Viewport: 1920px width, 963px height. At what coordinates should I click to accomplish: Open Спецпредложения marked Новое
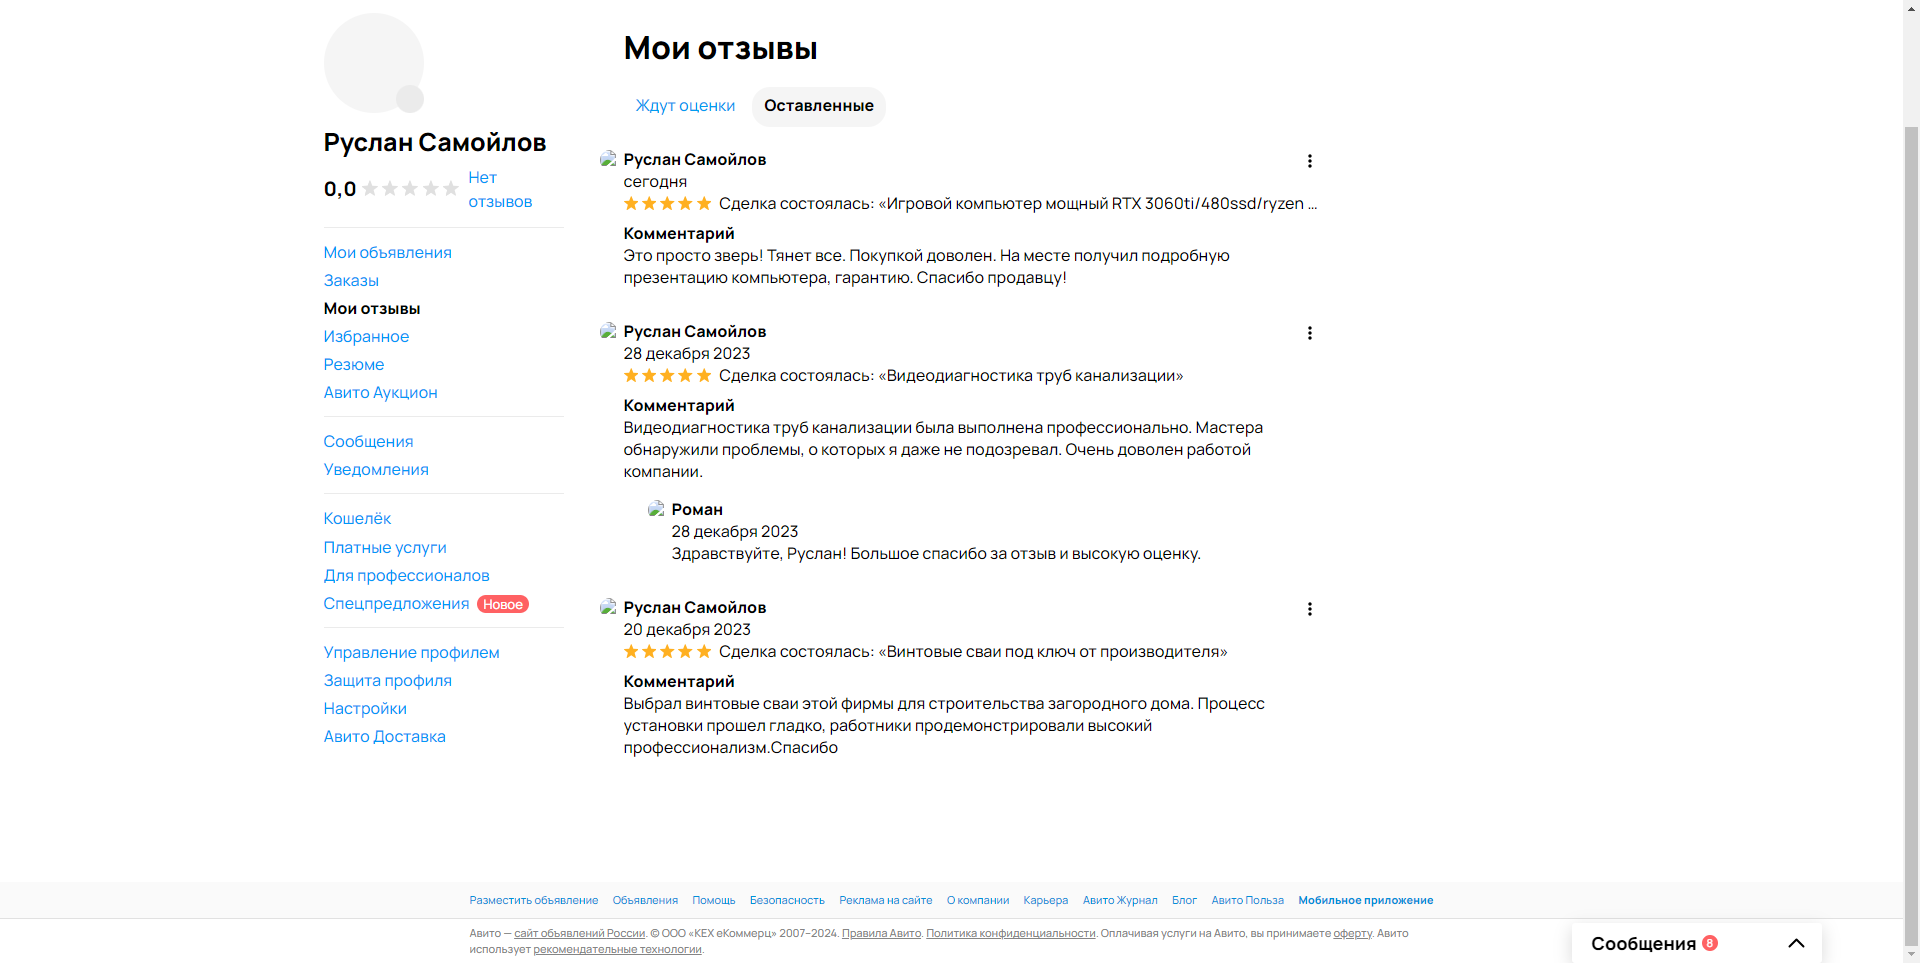tap(396, 603)
